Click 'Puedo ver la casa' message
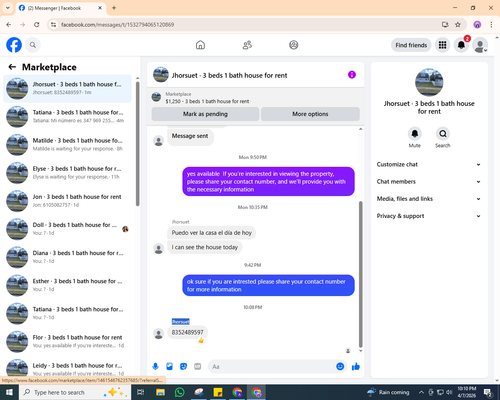This screenshot has width=500, height=400. (x=212, y=233)
